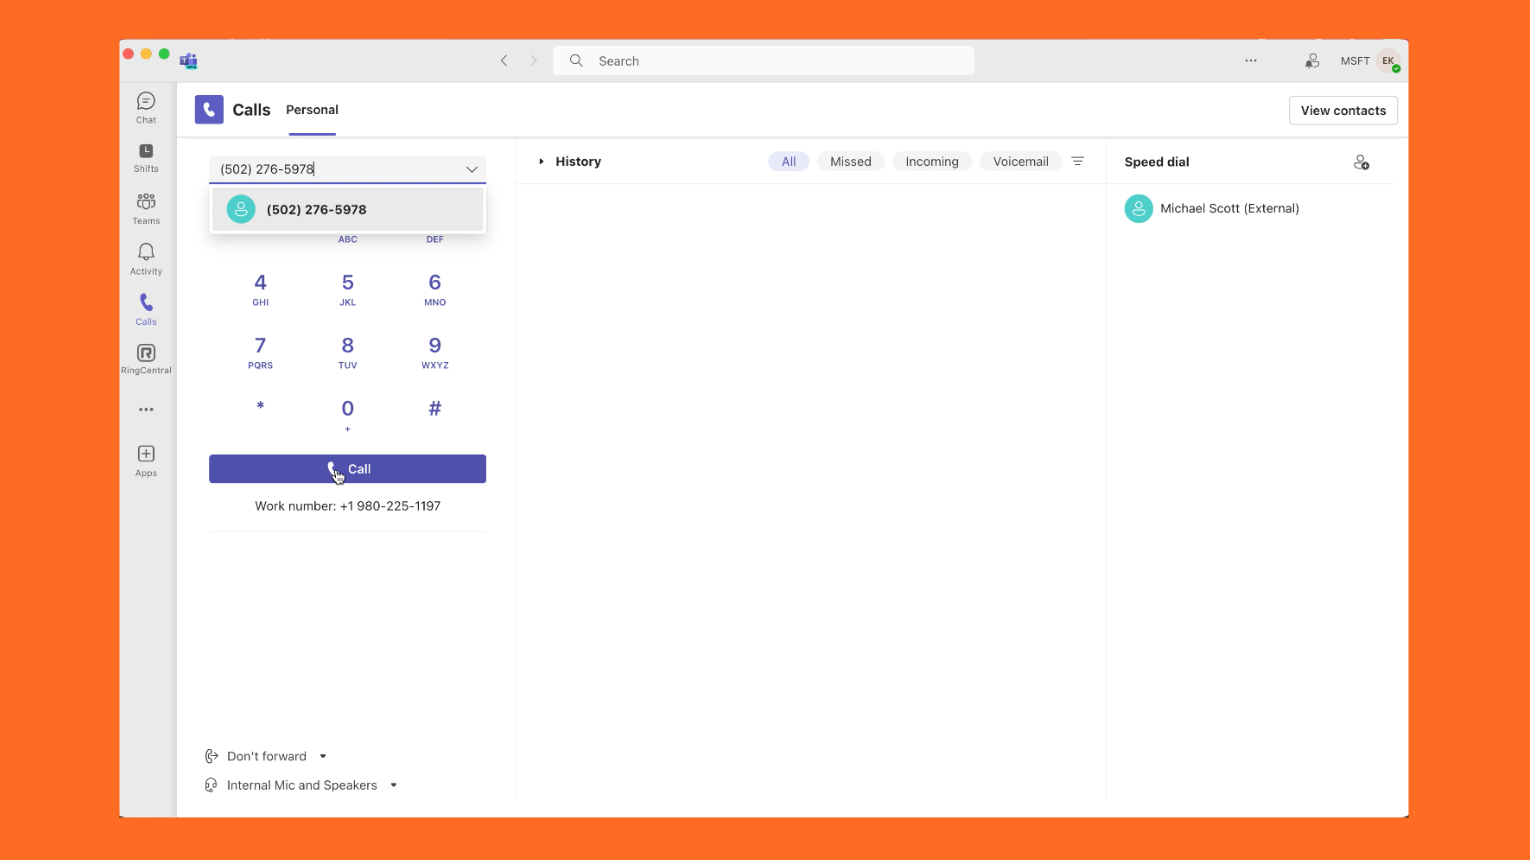Expand the phone number dropdown chevron
The image size is (1530, 860).
pos(472,169)
